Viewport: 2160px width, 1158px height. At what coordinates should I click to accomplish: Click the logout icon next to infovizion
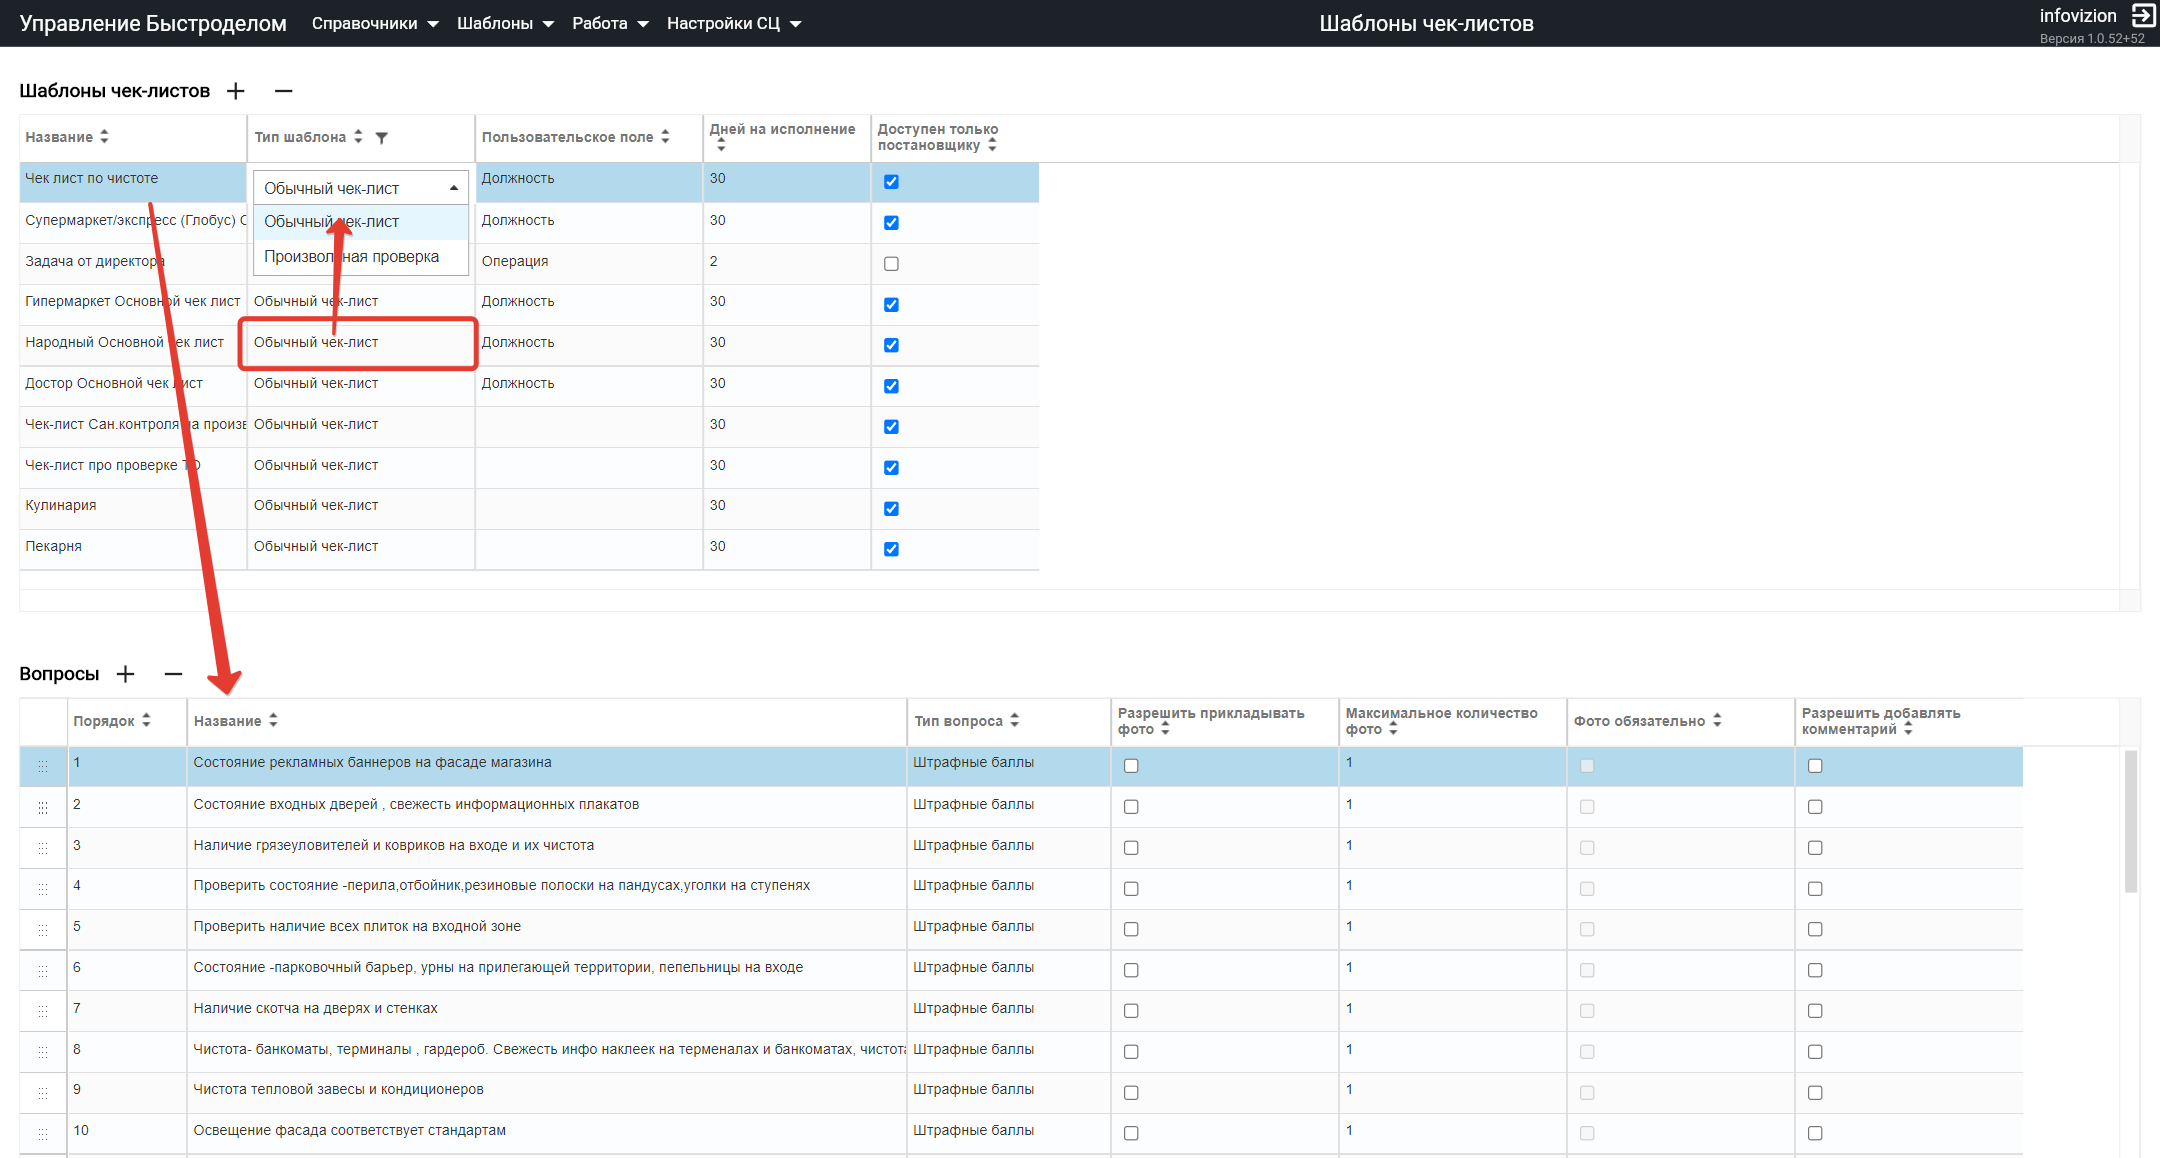point(2143,15)
